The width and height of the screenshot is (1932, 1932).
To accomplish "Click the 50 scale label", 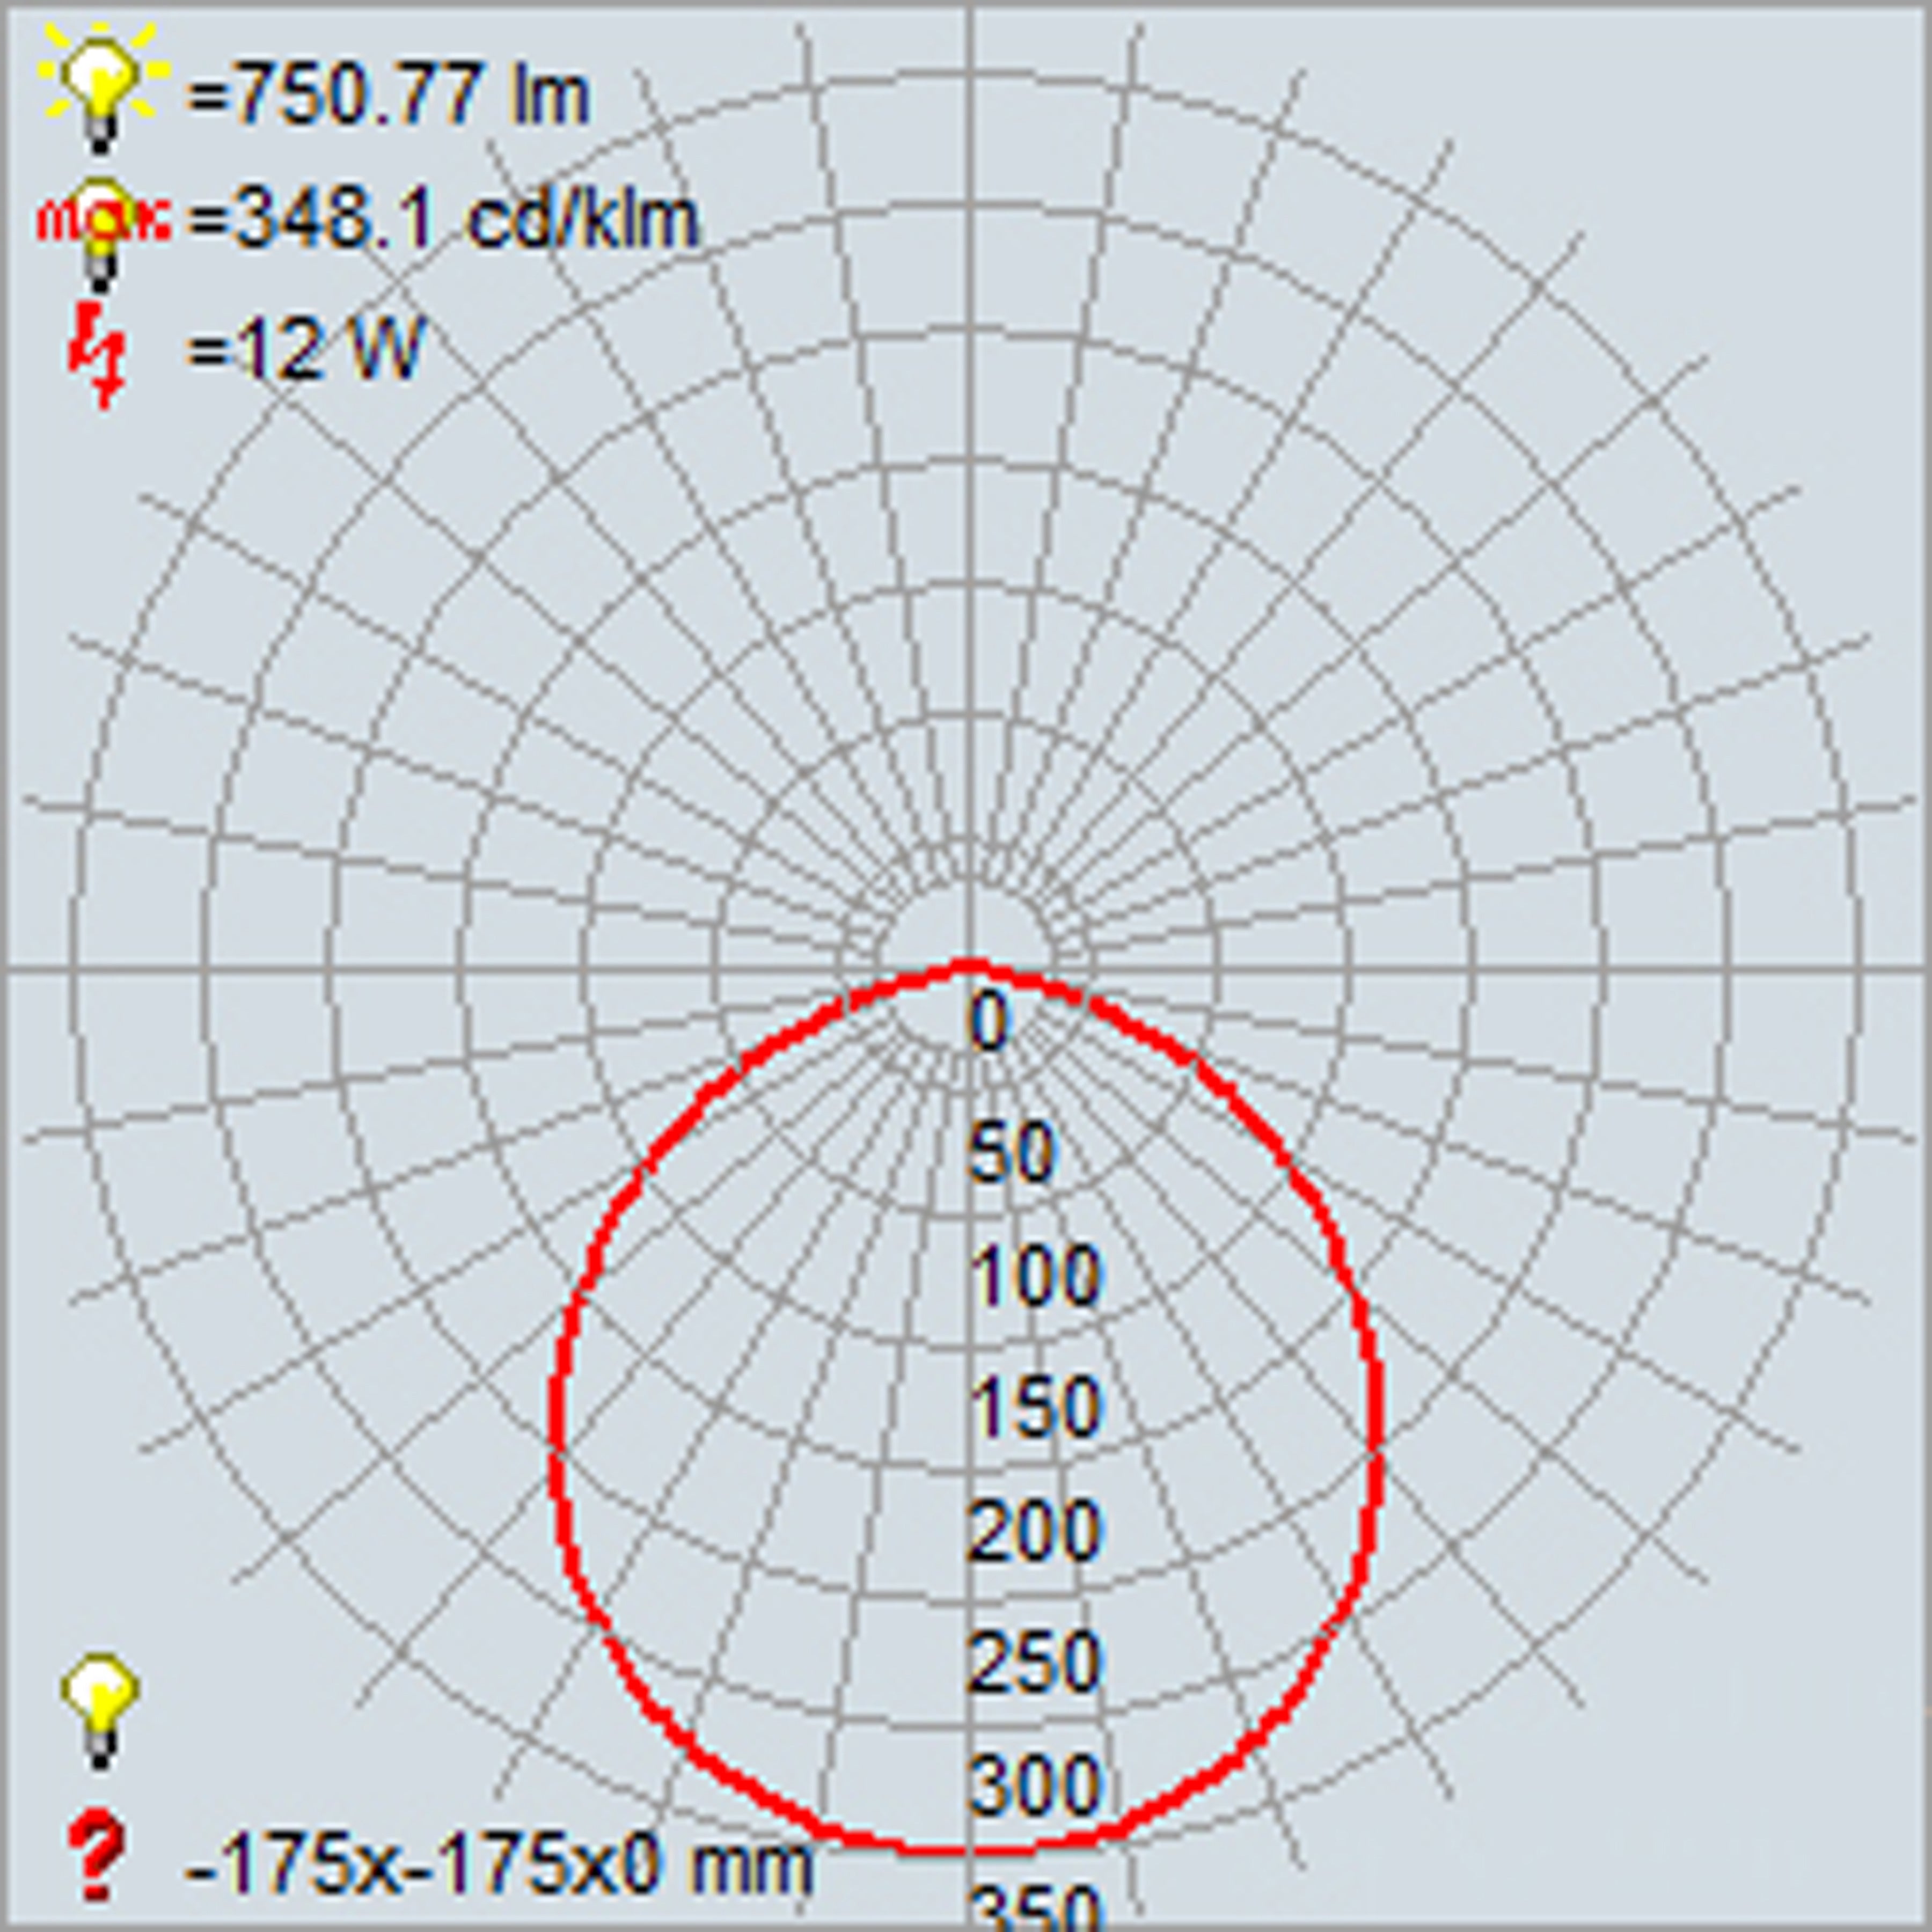I will (1011, 1152).
